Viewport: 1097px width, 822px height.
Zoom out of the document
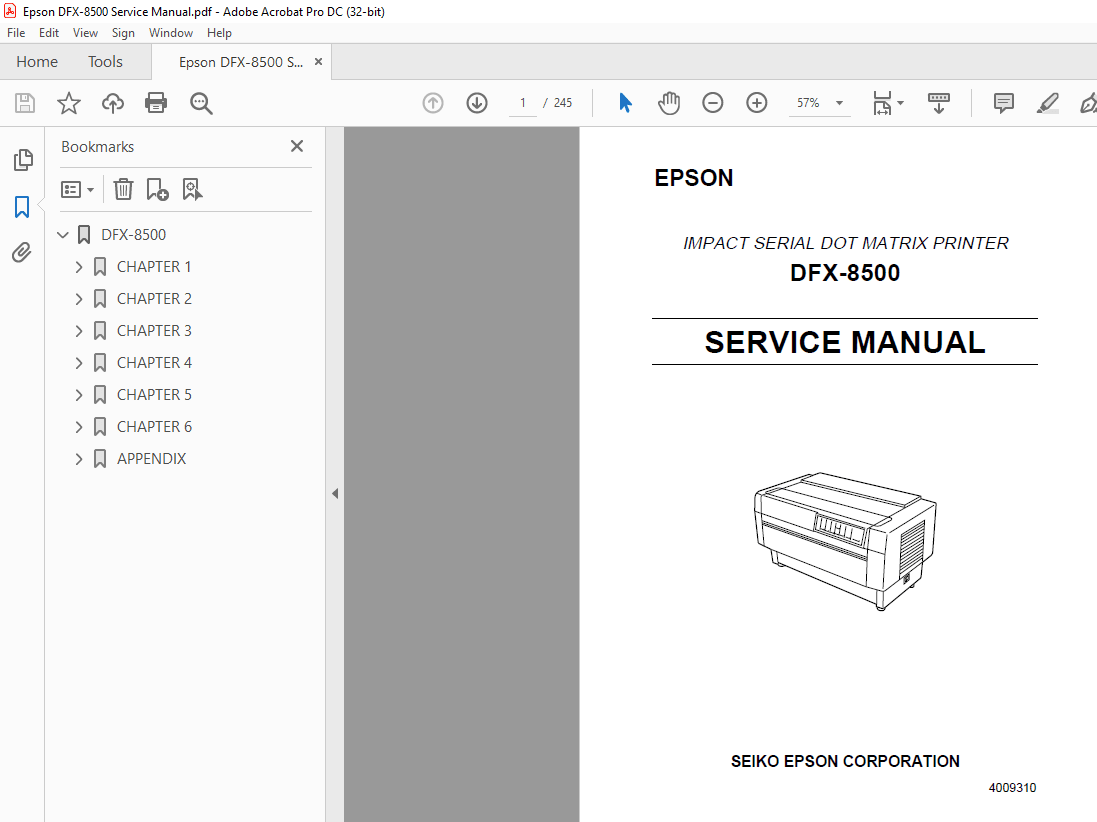pos(712,102)
